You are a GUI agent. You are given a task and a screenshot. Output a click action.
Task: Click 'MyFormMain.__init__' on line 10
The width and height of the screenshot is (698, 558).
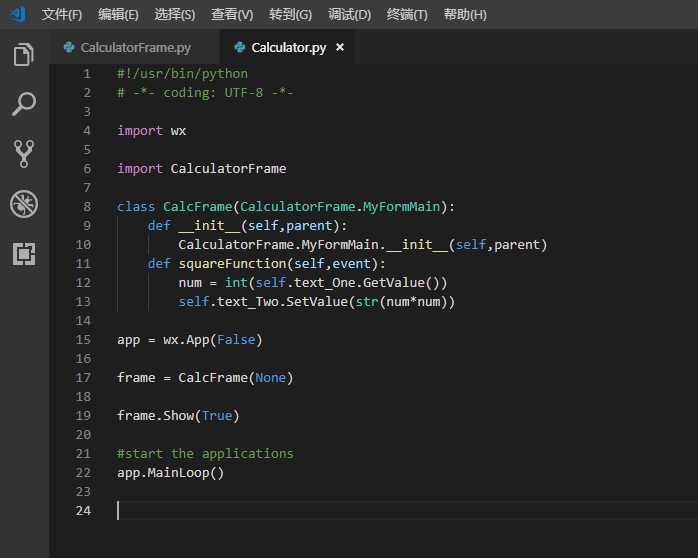click(x=374, y=245)
